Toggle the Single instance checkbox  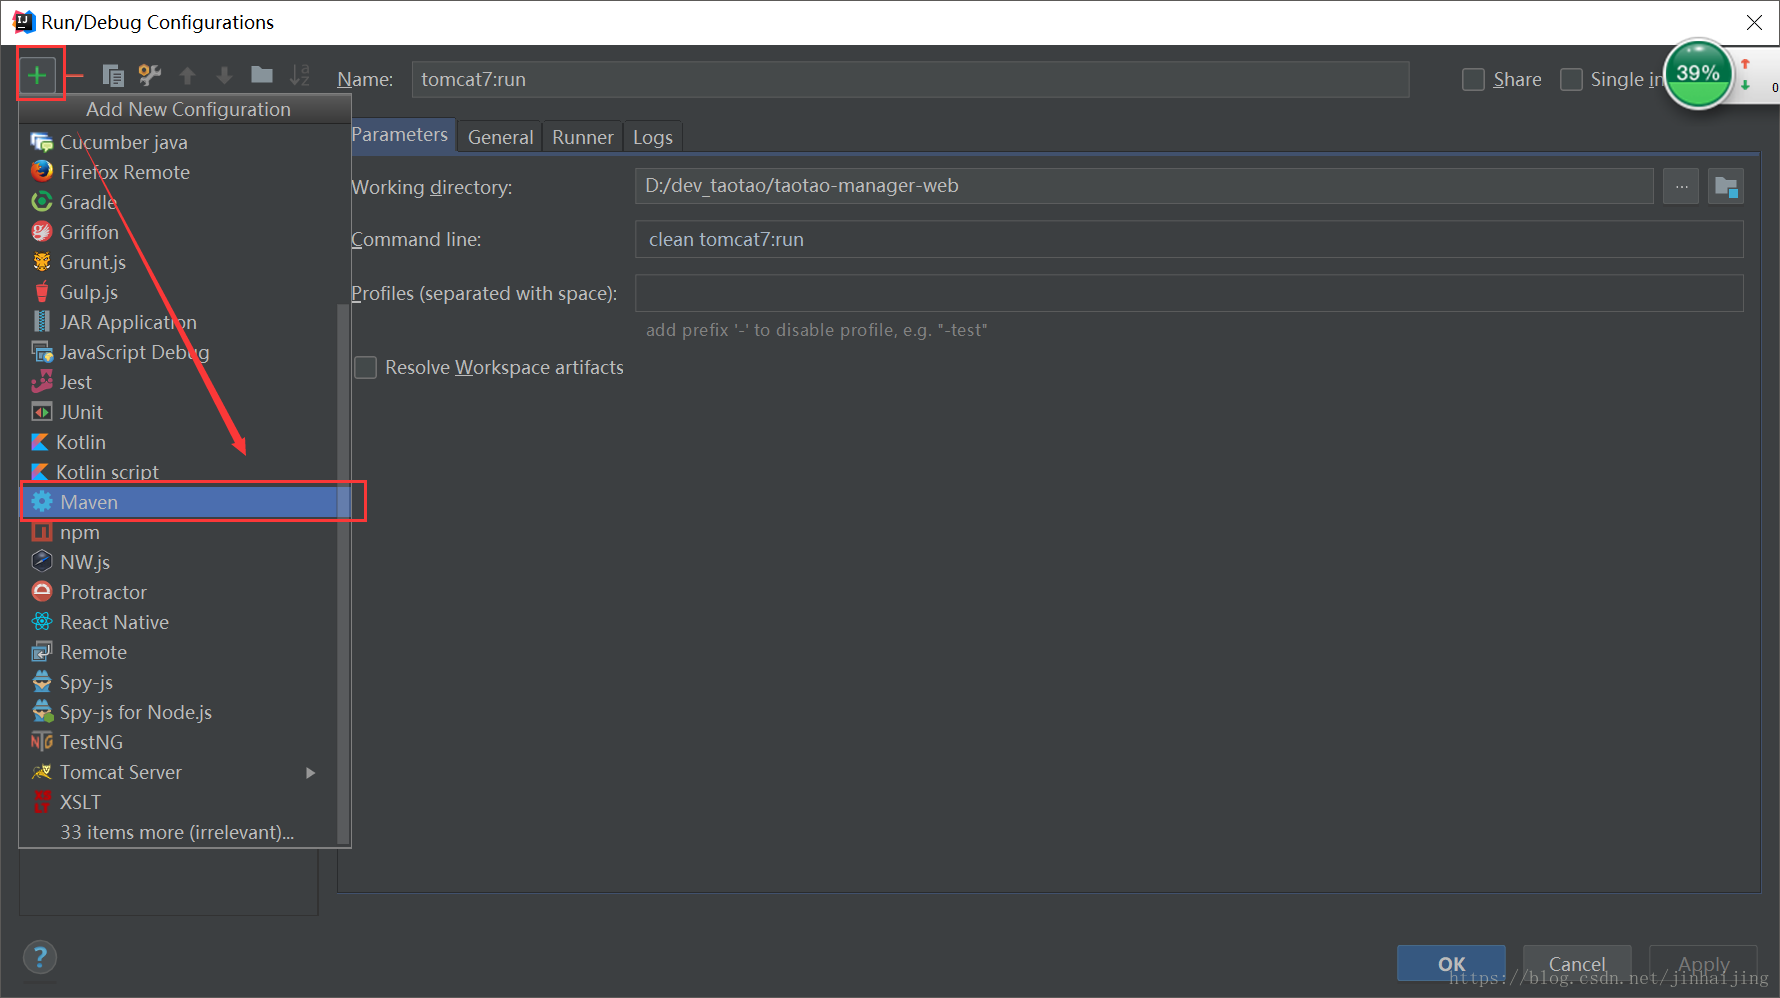1572,79
